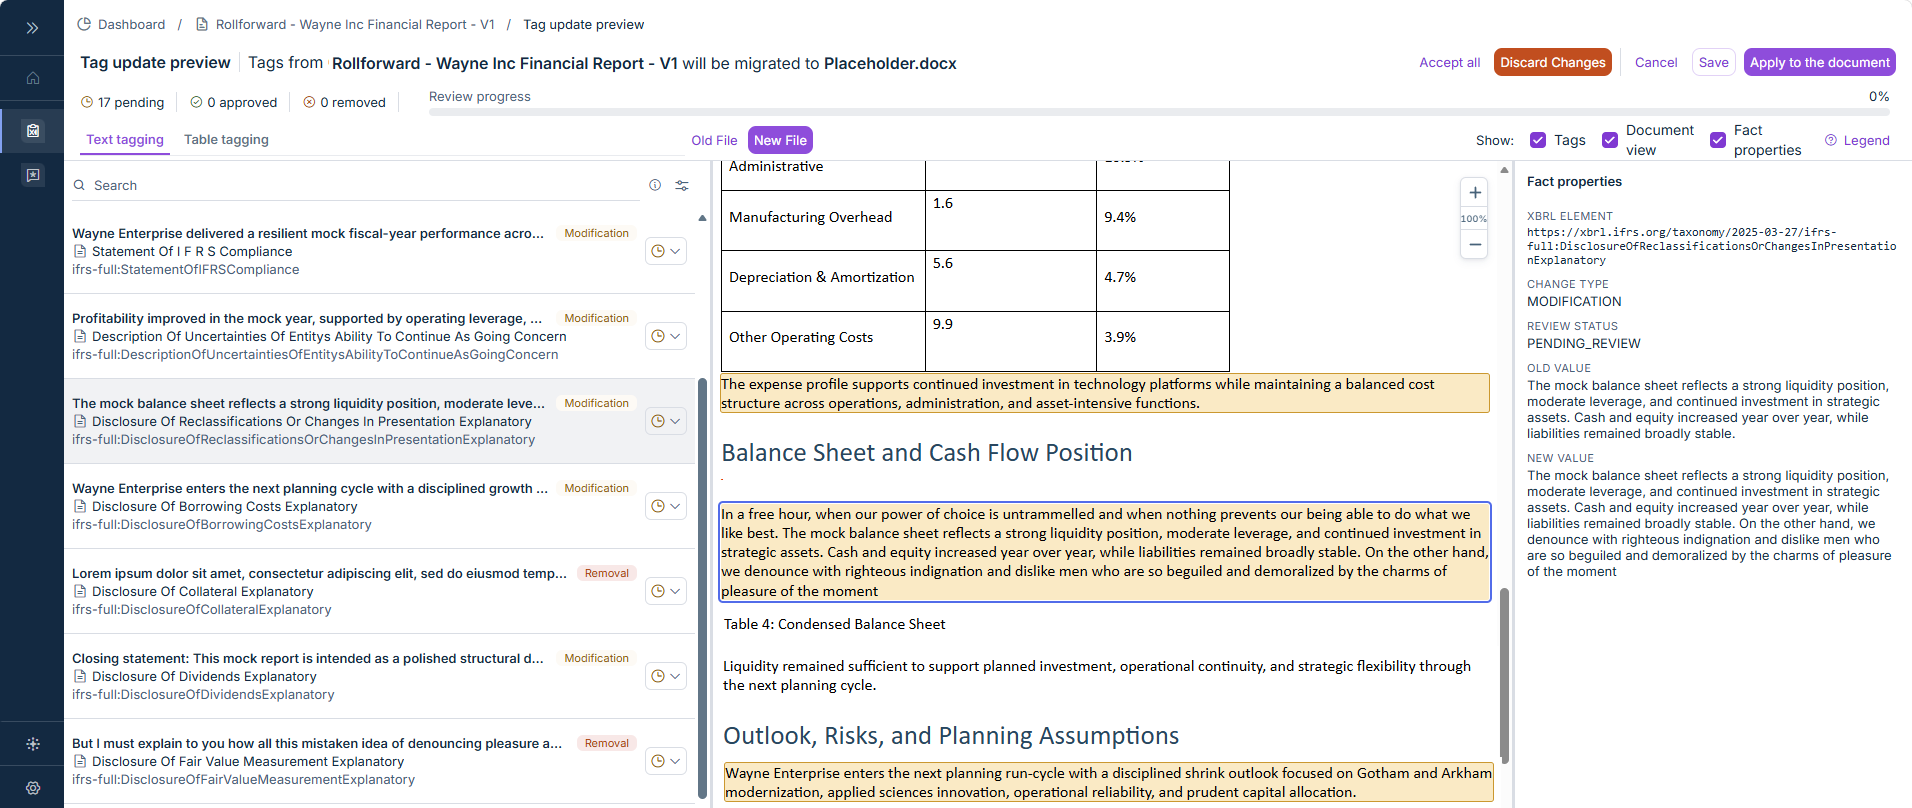Click the document icon beside Disclosure Of Collateral Explanatory
This screenshot has height=808, width=1912.
point(80,592)
